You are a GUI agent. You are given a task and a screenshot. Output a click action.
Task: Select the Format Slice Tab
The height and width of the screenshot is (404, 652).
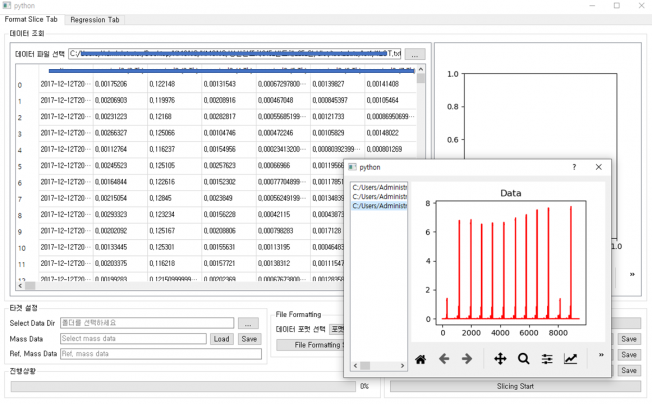(32, 19)
